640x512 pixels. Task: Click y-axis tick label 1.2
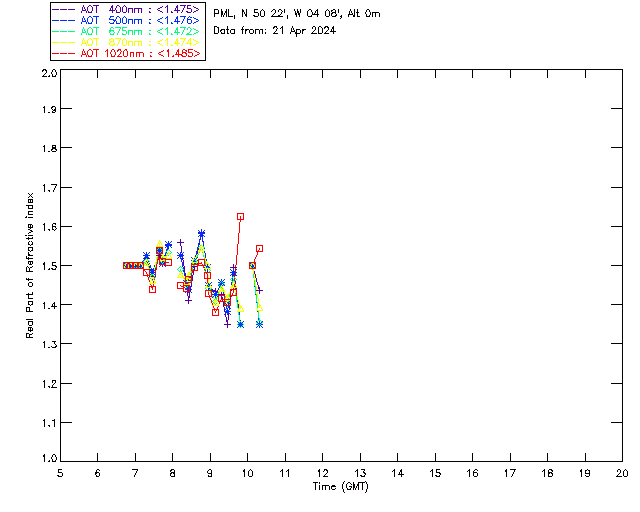[x=49, y=384]
